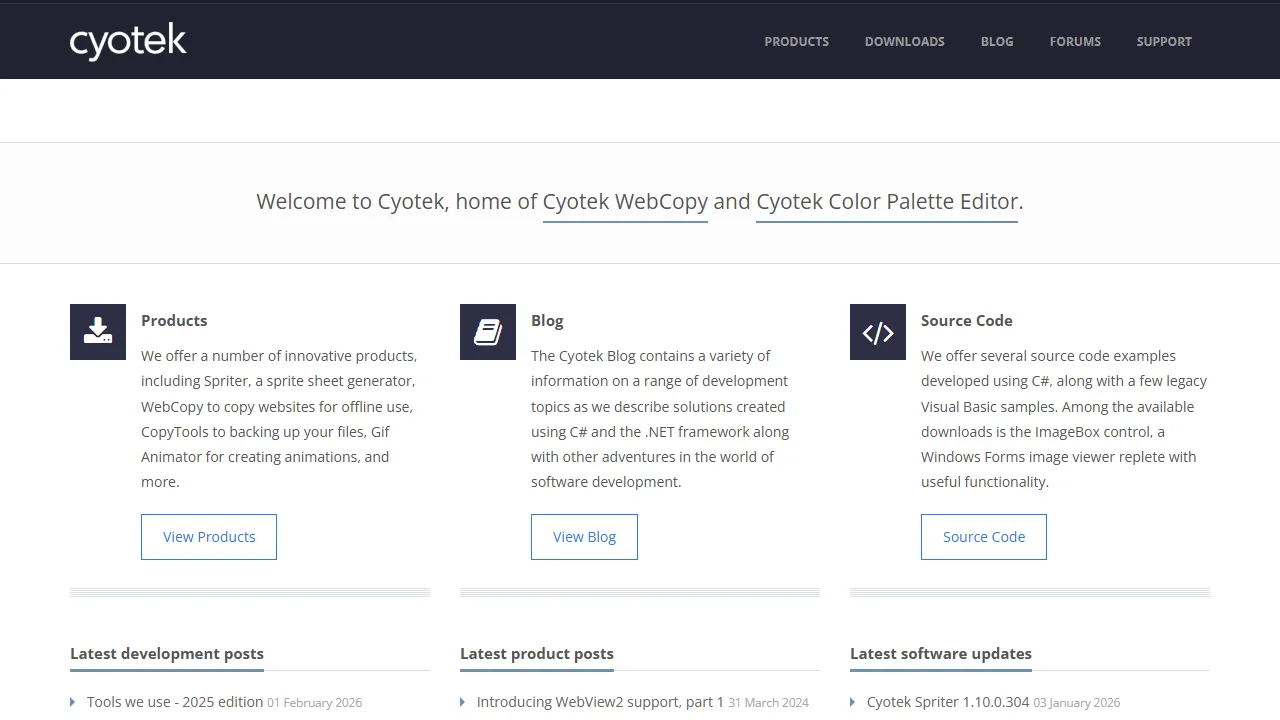Open the DOWNLOADS menu
This screenshot has width=1280, height=720.
(x=904, y=41)
